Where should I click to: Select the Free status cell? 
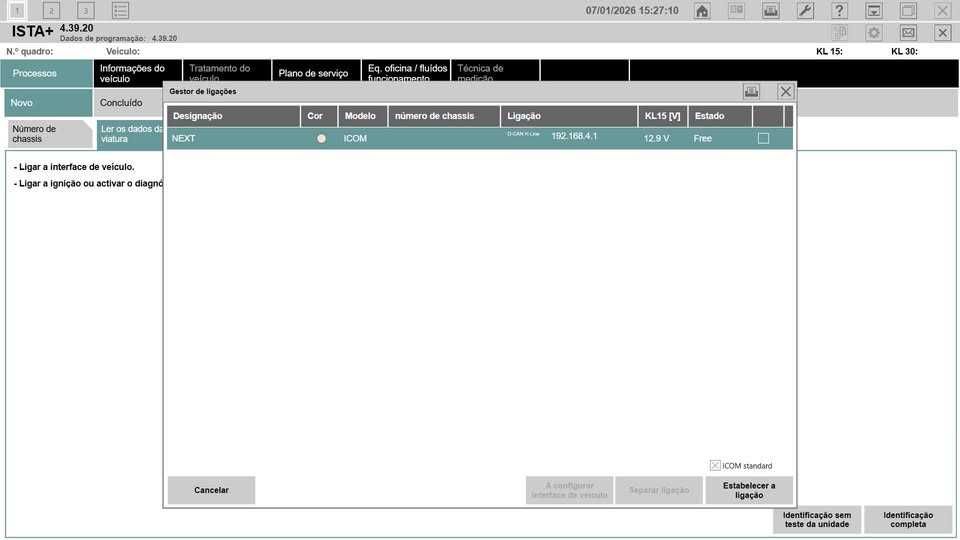pos(703,138)
